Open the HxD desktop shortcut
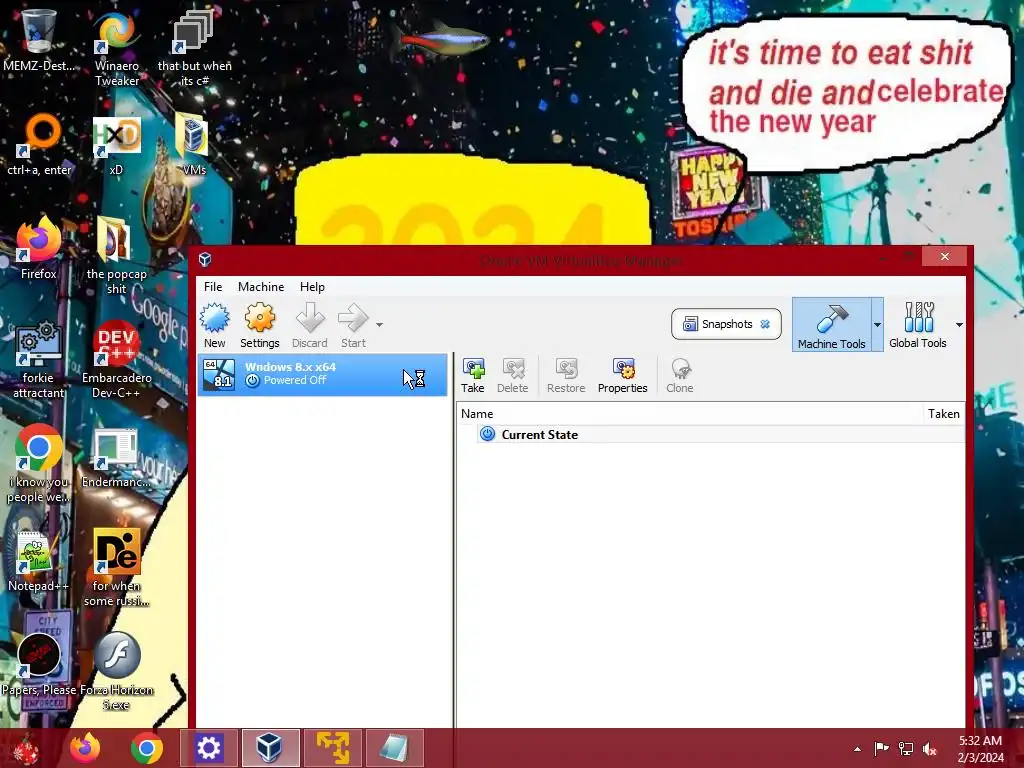The image size is (1024, 768). pos(116,145)
